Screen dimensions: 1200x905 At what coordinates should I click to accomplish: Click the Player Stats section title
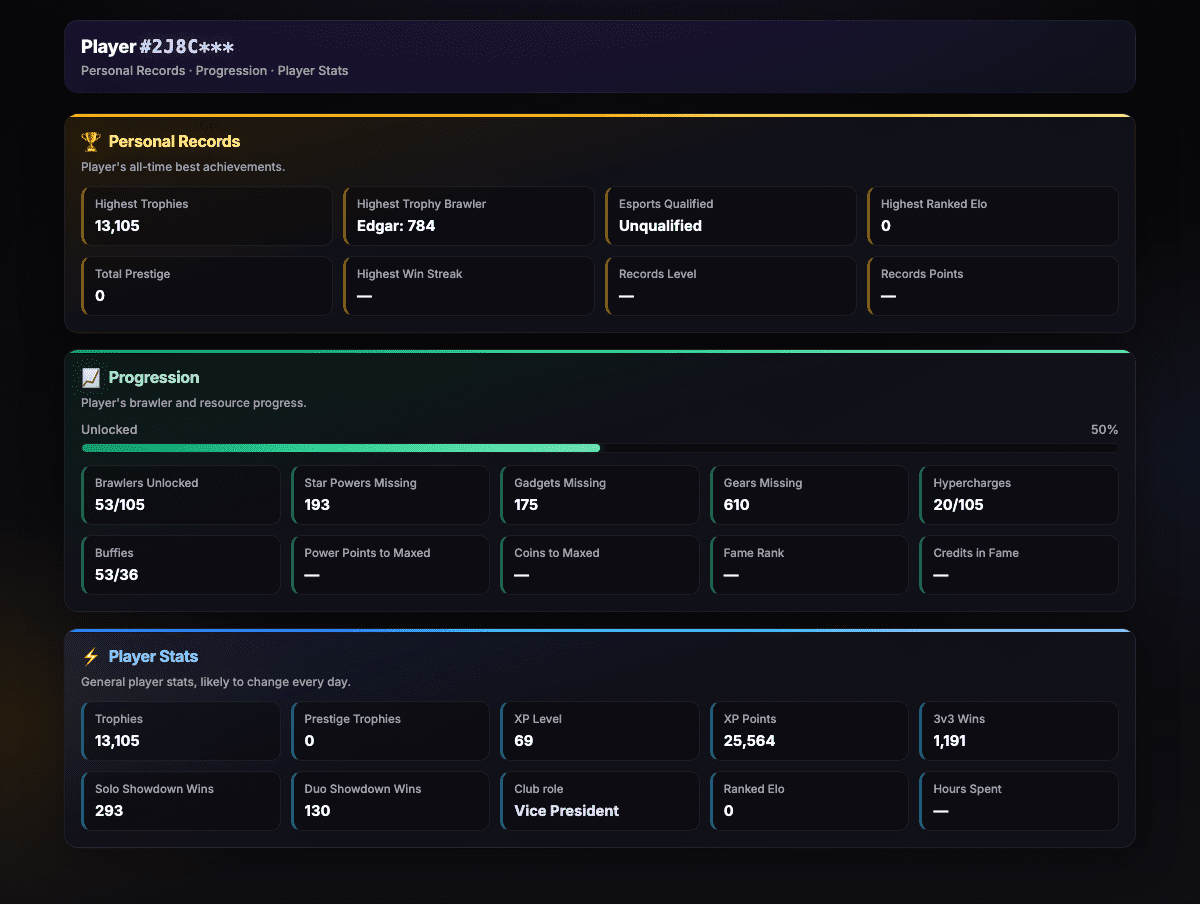click(x=154, y=656)
